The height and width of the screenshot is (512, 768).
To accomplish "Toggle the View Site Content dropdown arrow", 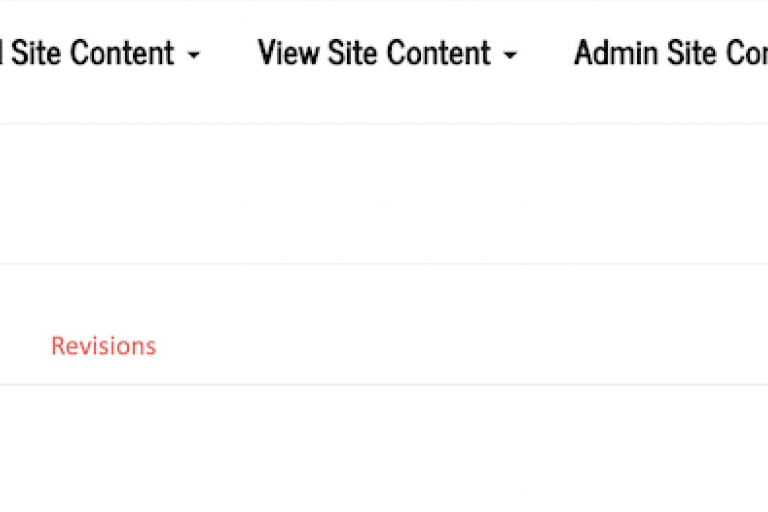I will click(510, 55).
